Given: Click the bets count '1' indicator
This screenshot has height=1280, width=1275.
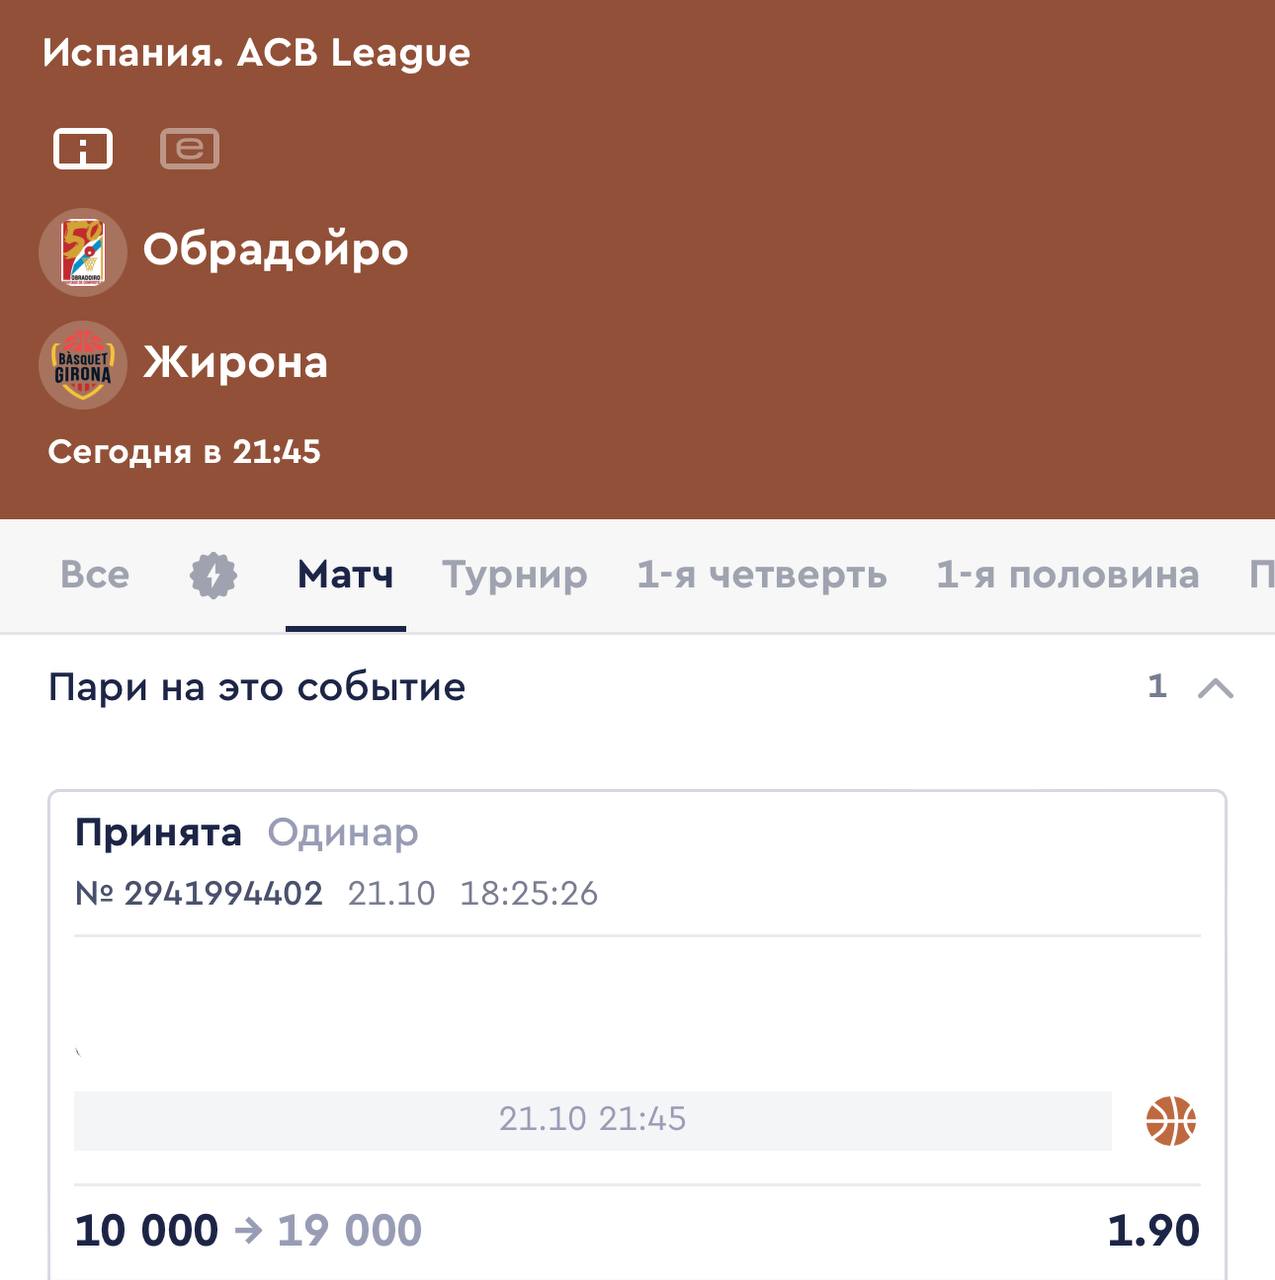Looking at the screenshot, I should click(1158, 686).
